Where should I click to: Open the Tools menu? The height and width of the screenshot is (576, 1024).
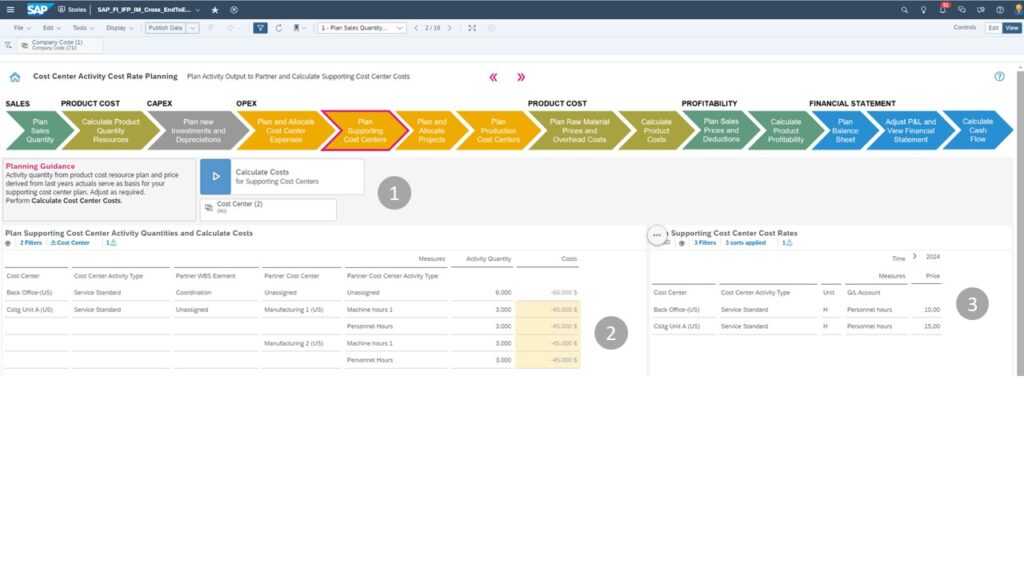(x=81, y=28)
